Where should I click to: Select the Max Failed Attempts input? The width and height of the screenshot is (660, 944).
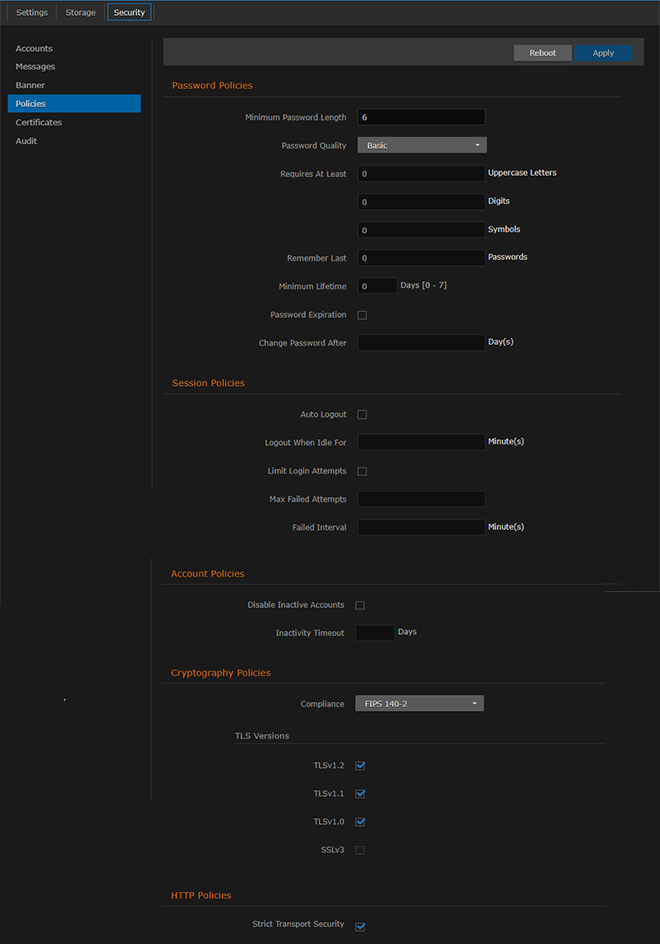point(421,498)
